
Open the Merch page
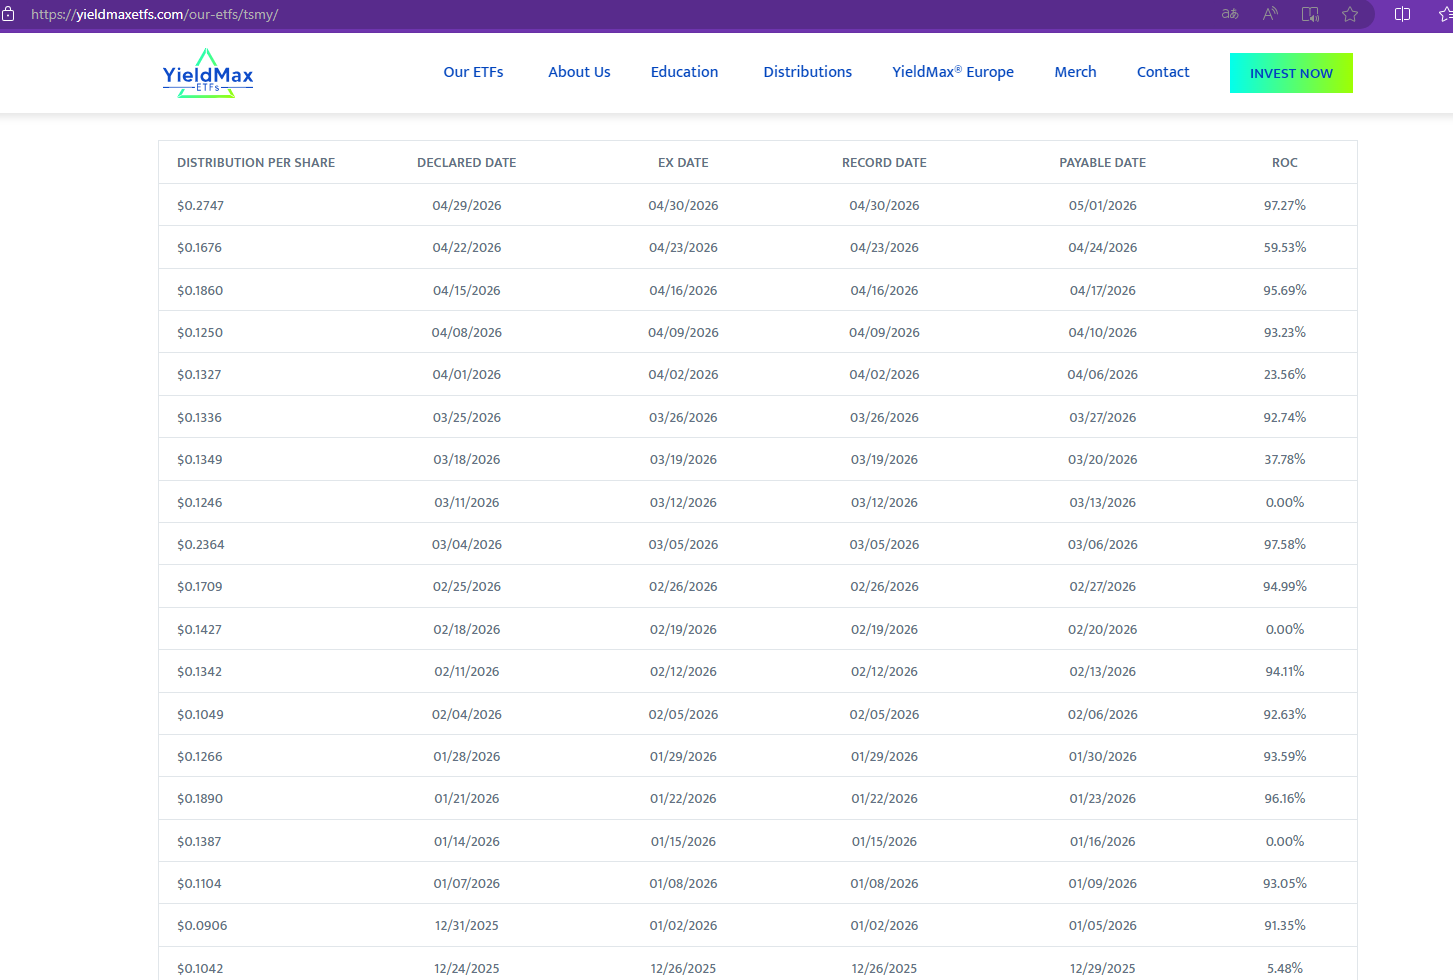point(1075,72)
